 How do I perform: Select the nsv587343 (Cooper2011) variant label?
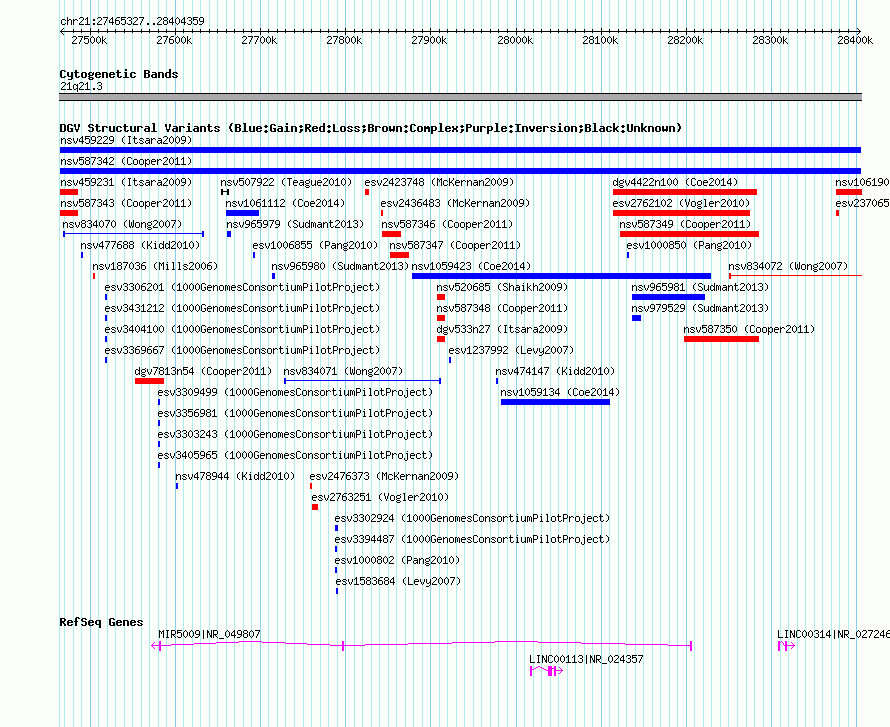pos(126,203)
